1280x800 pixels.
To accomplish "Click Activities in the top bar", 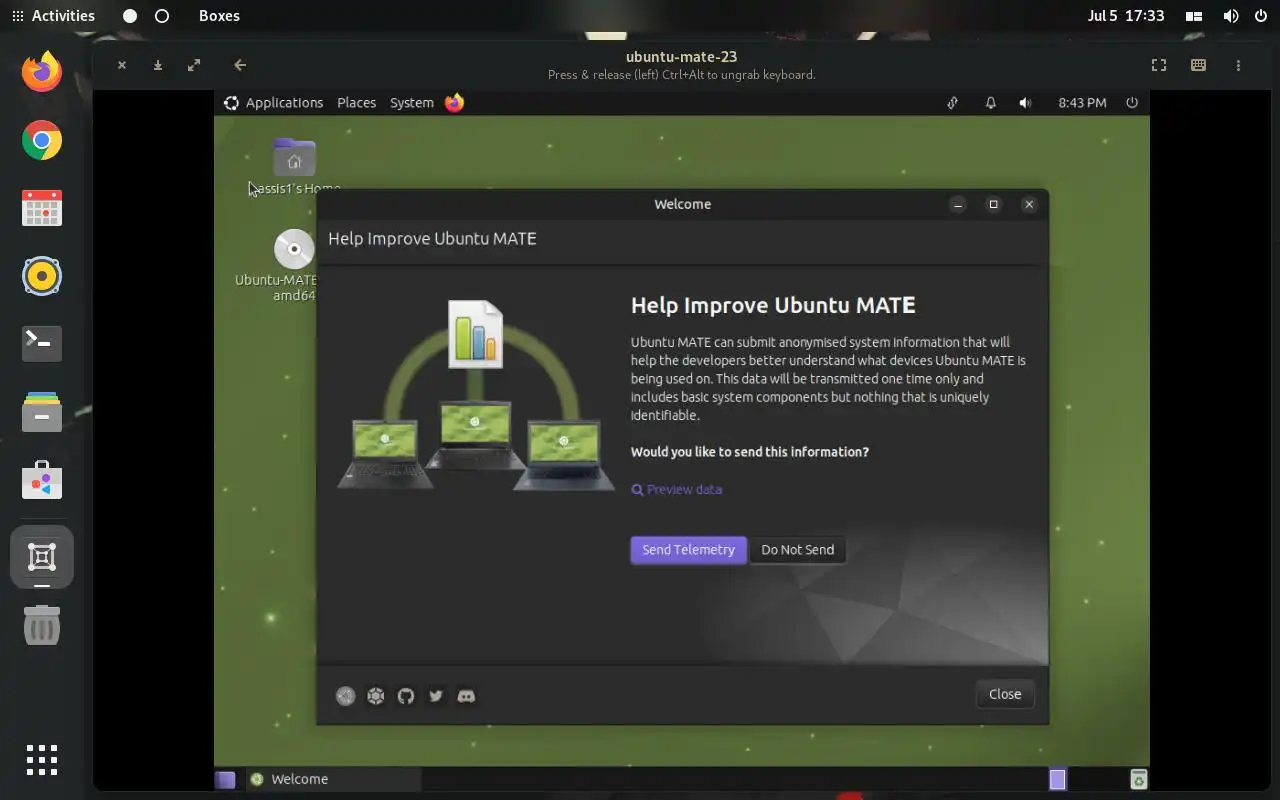I will point(53,16).
